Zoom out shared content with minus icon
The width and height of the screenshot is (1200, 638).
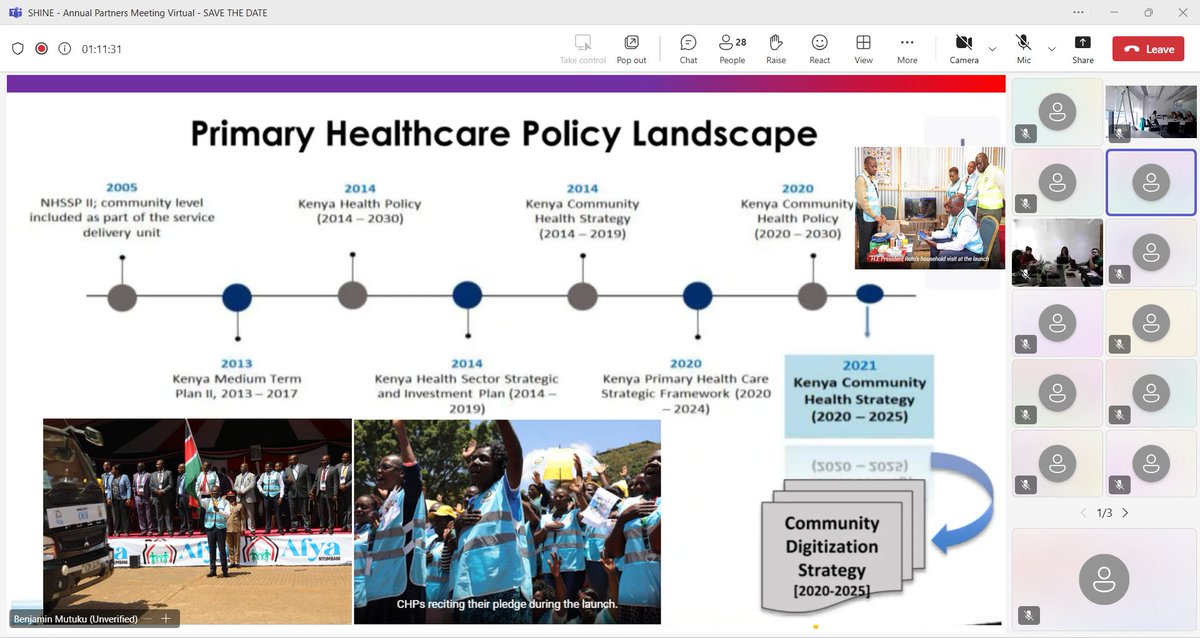coord(148,618)
